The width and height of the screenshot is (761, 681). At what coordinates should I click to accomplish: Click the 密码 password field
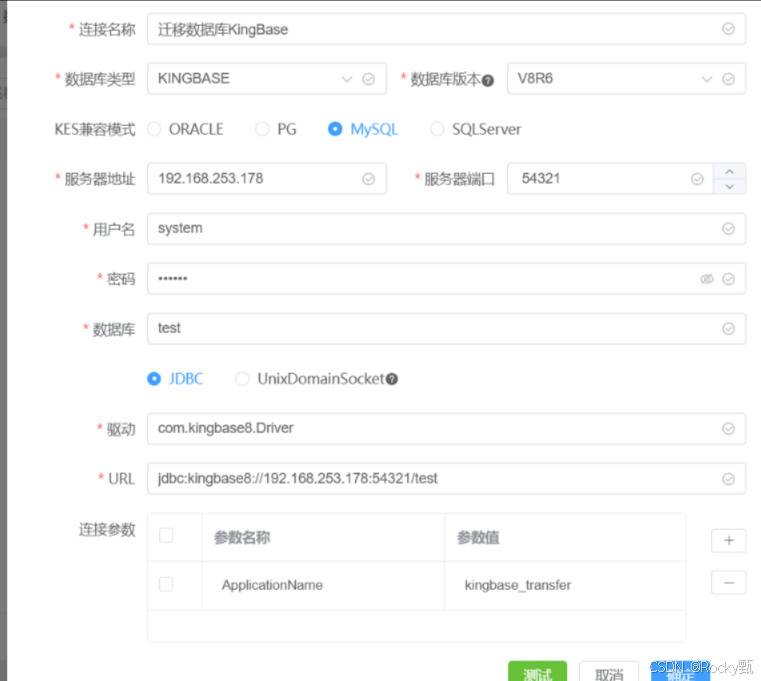tap(446, 279)
